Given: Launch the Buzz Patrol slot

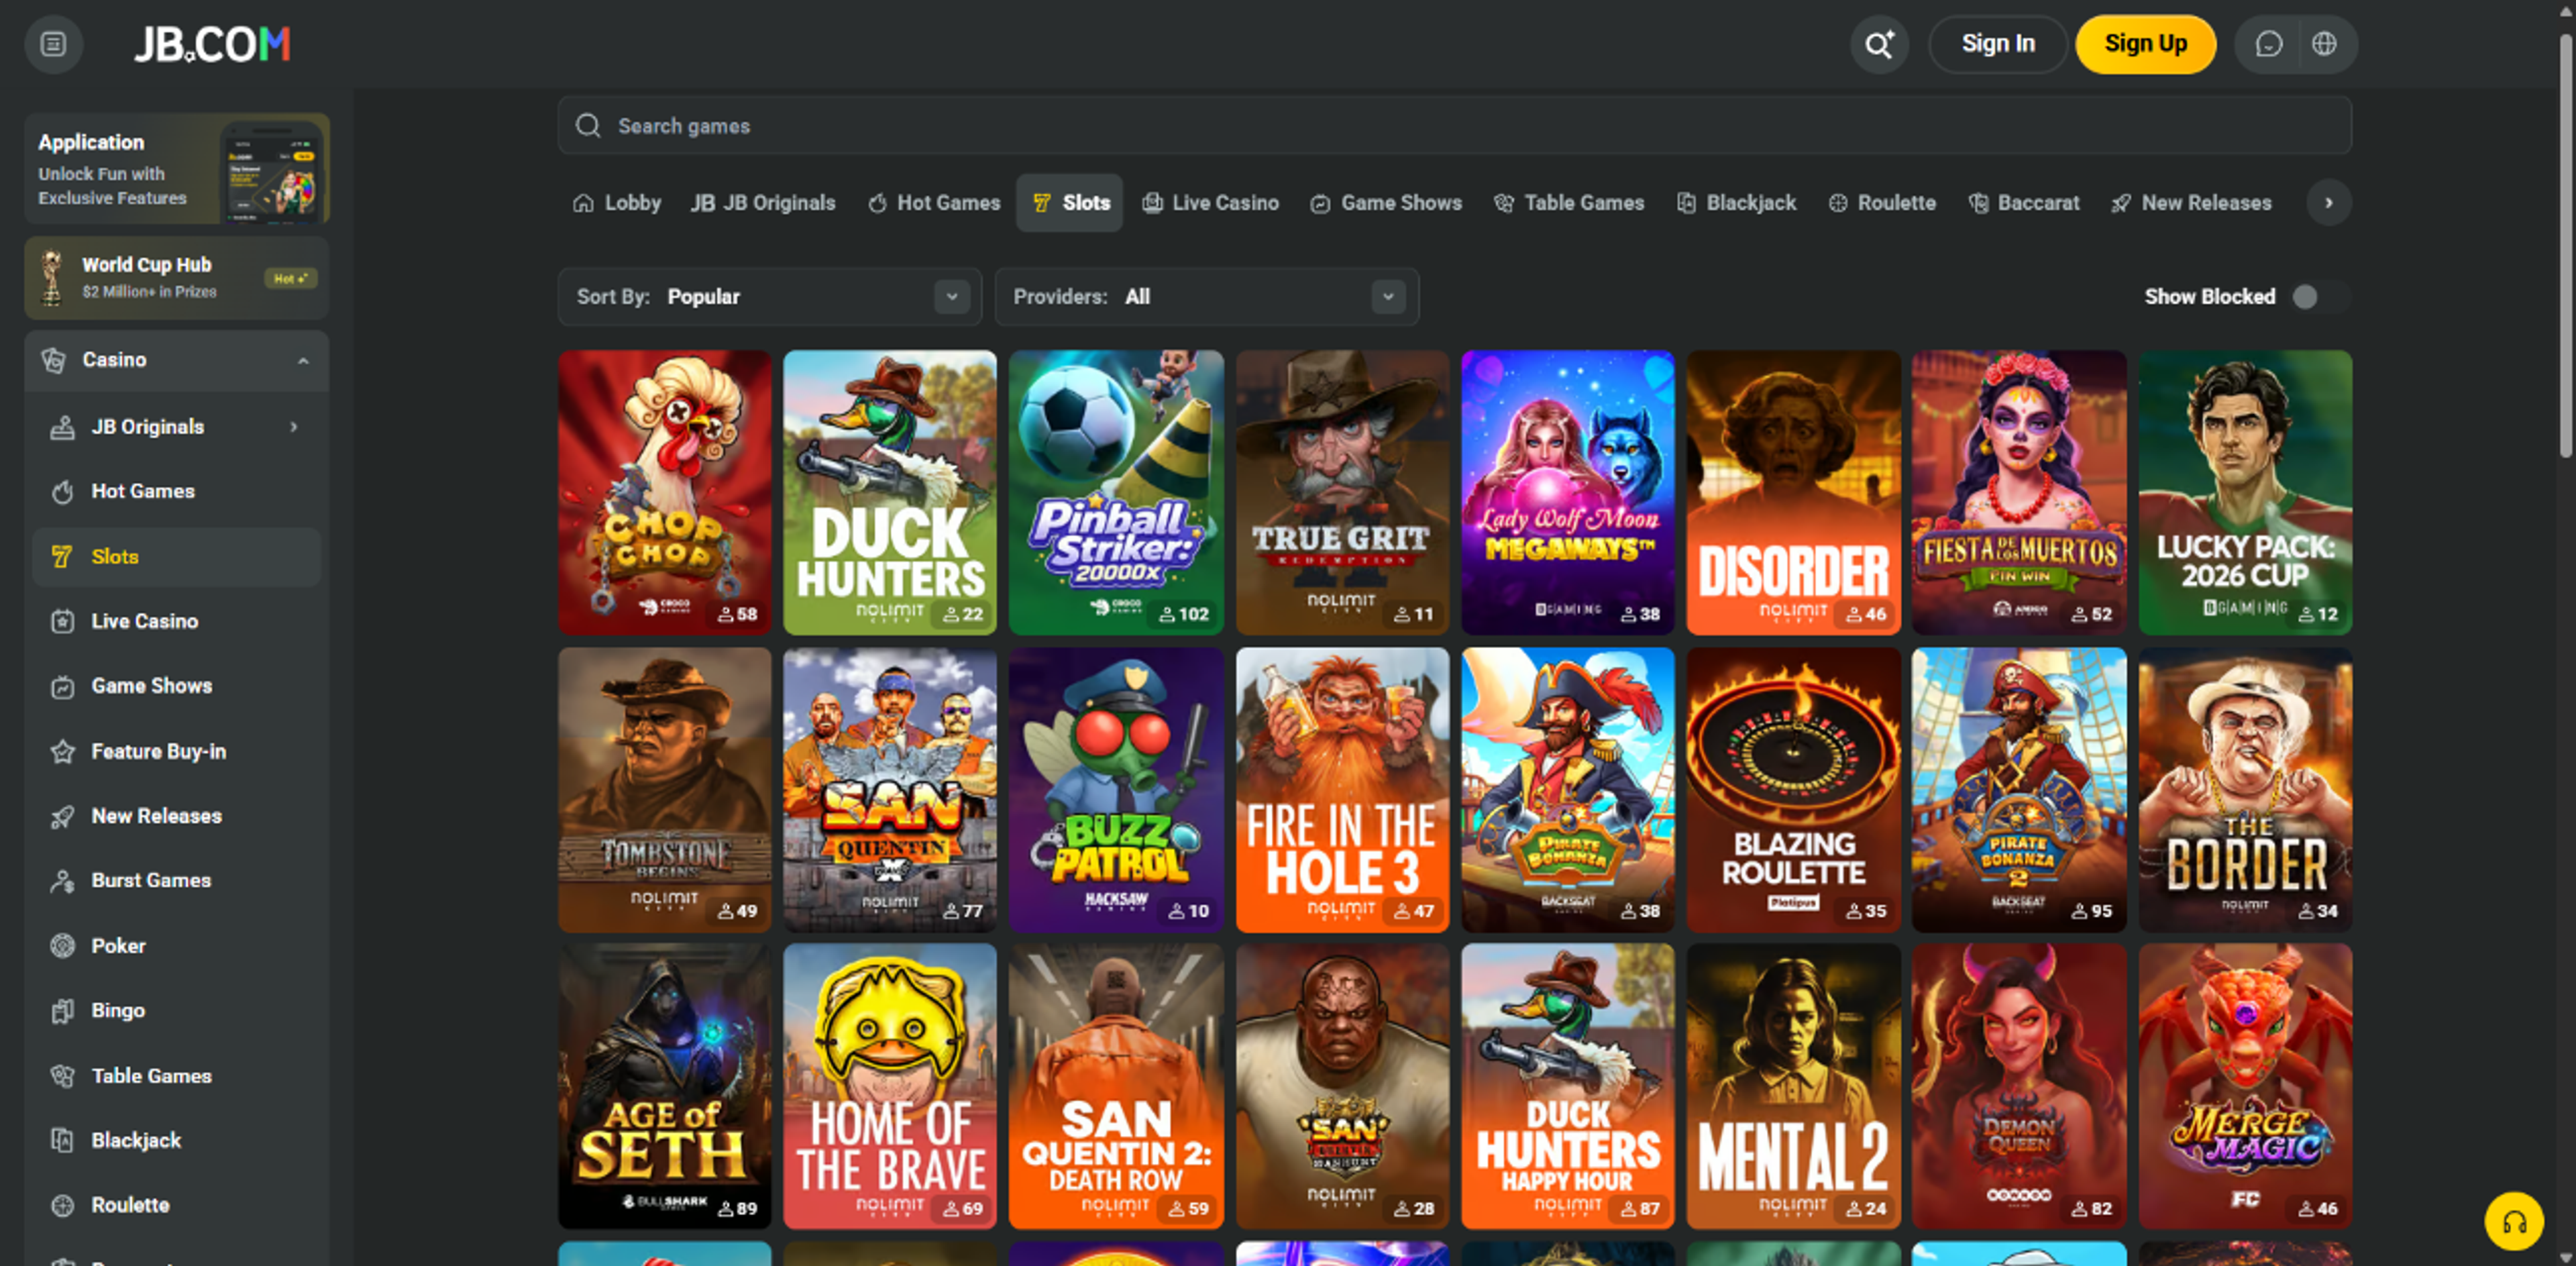Looking at the screenshot, I should click(x=1116, y=789).
